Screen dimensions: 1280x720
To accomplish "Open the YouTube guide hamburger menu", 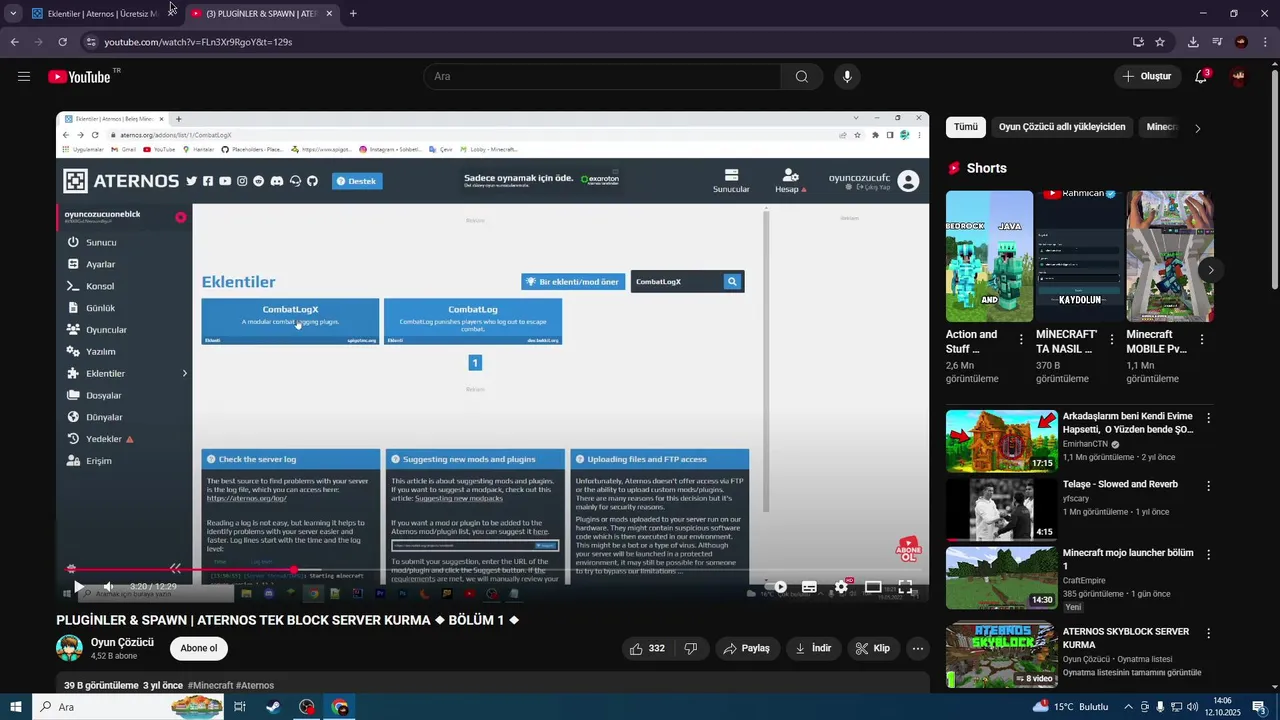I will point(24,76).
